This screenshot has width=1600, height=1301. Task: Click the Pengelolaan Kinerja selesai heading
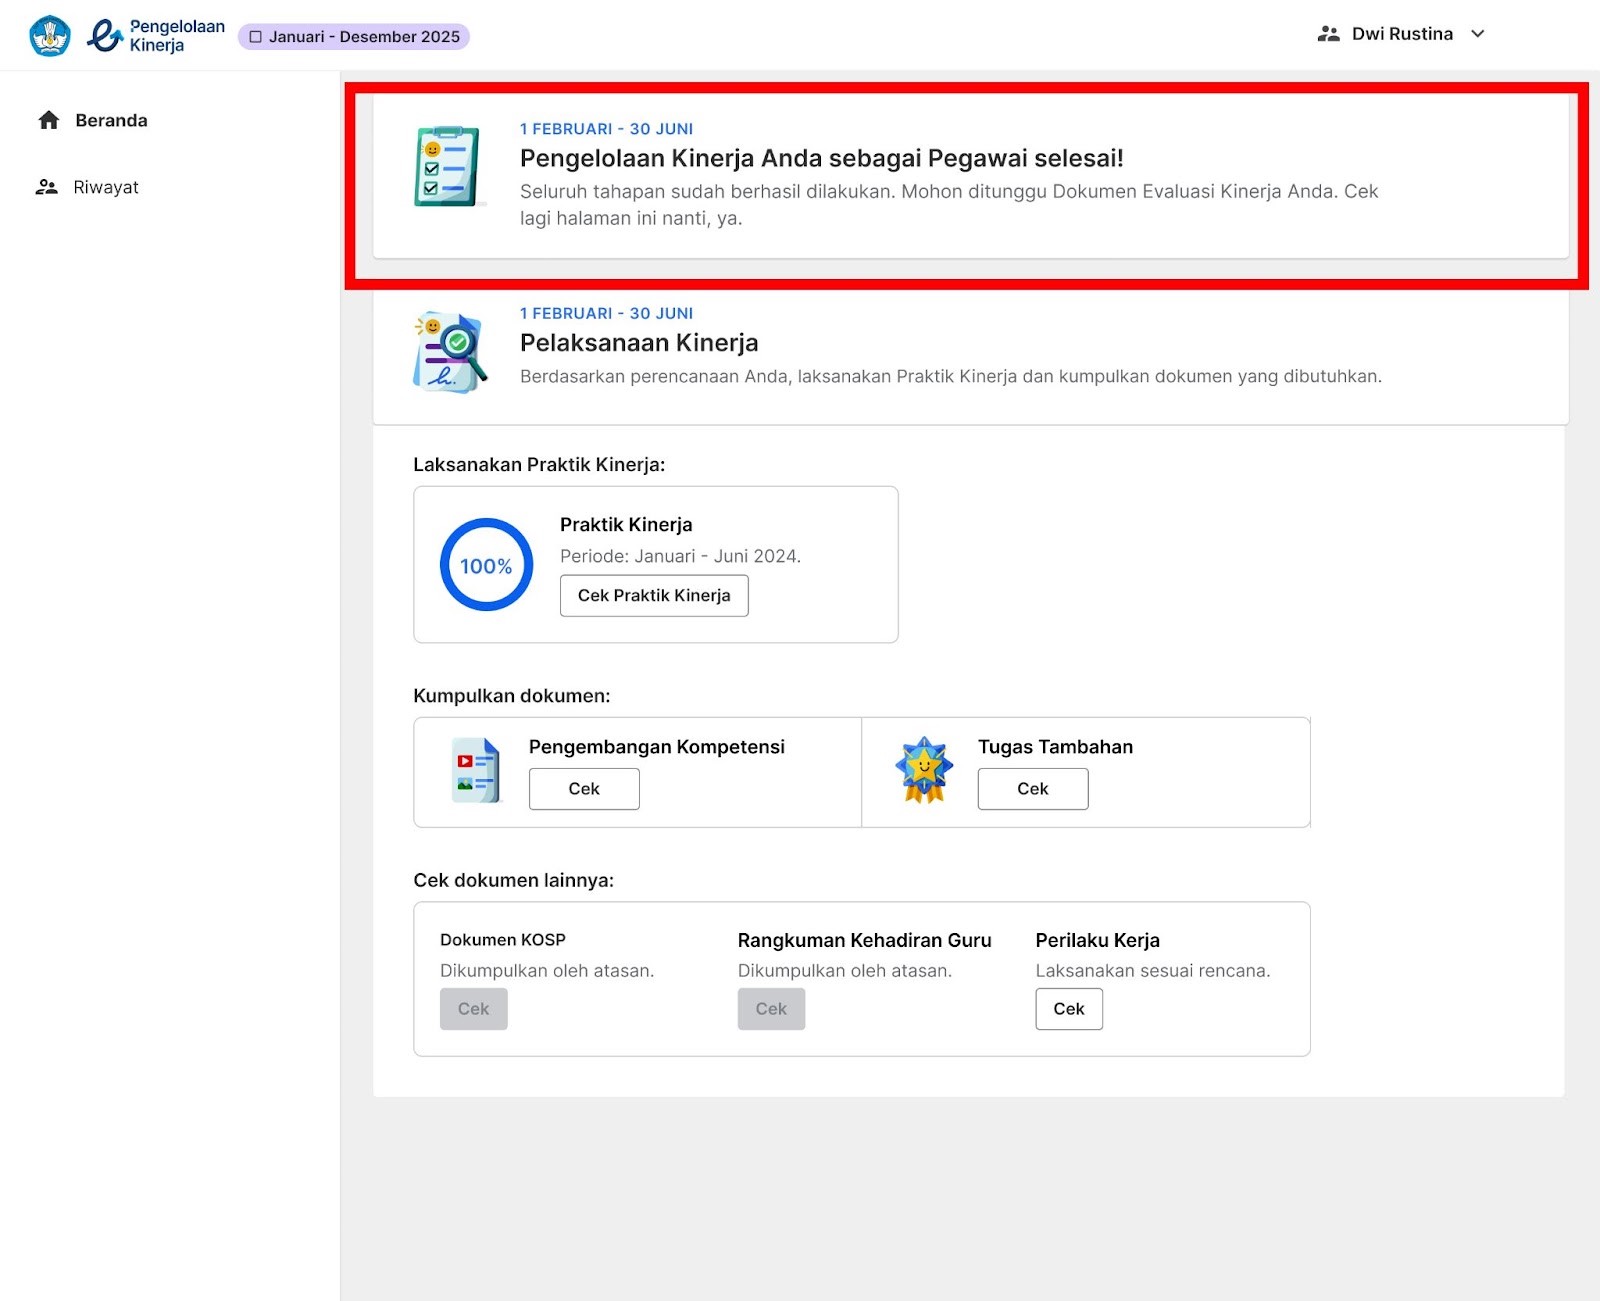tap(821, 158)
